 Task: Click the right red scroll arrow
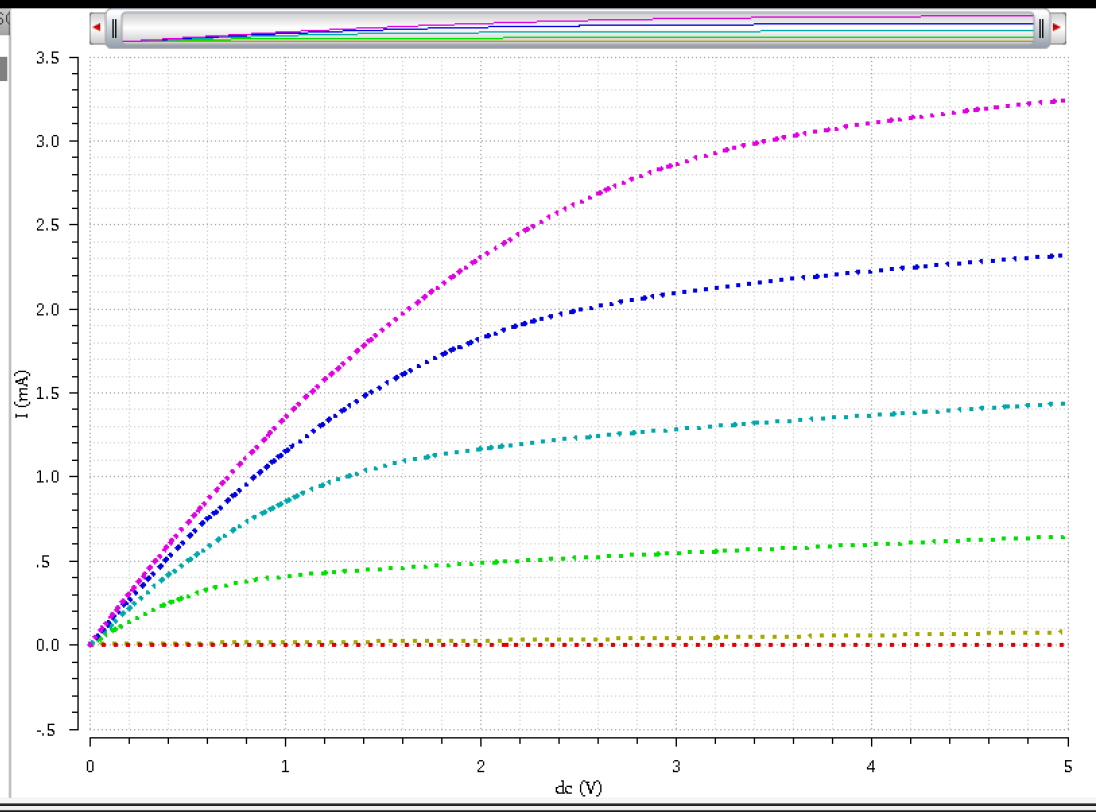[x=1057, y=28]
